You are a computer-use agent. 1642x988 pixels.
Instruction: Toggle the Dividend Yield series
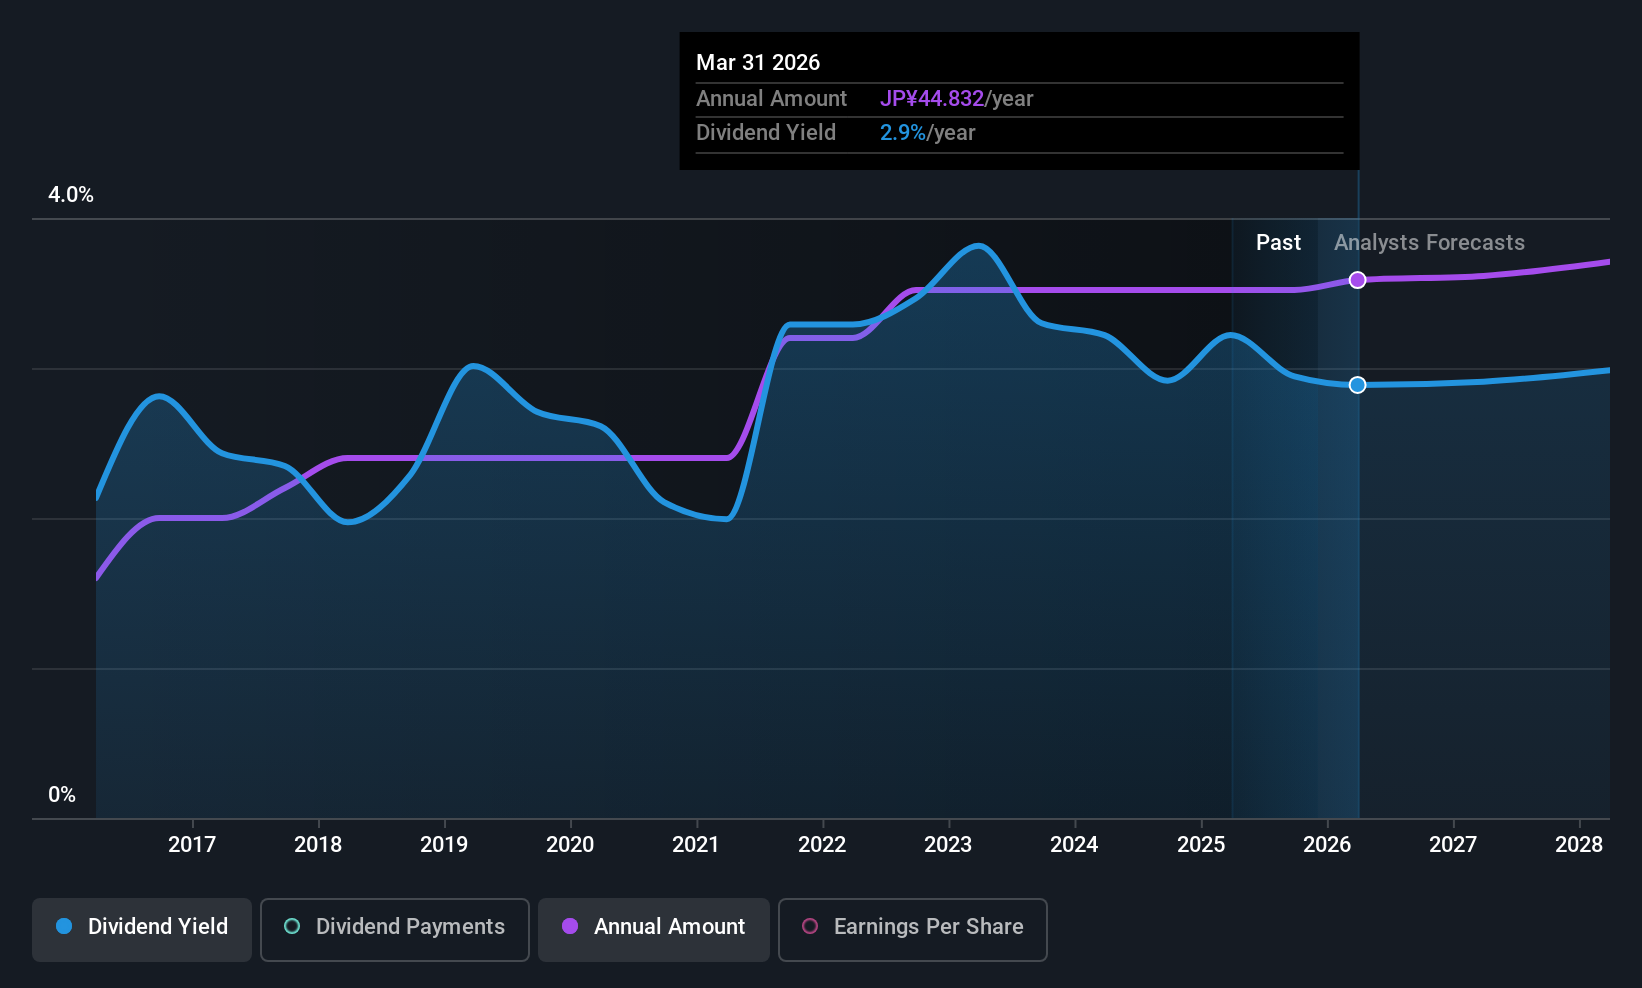(142, 930)
